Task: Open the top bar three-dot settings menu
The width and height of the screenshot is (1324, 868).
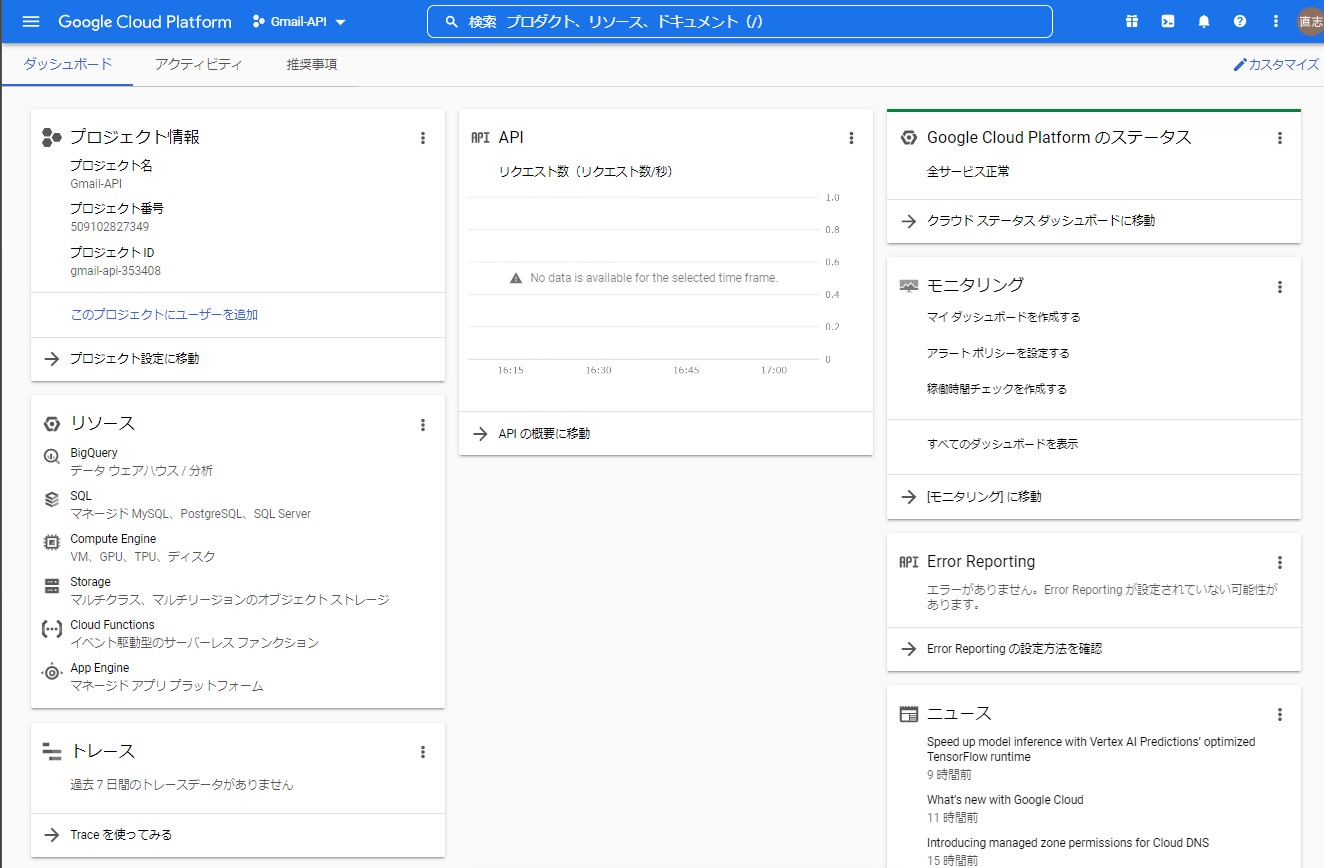Action: coord(1275,21)
